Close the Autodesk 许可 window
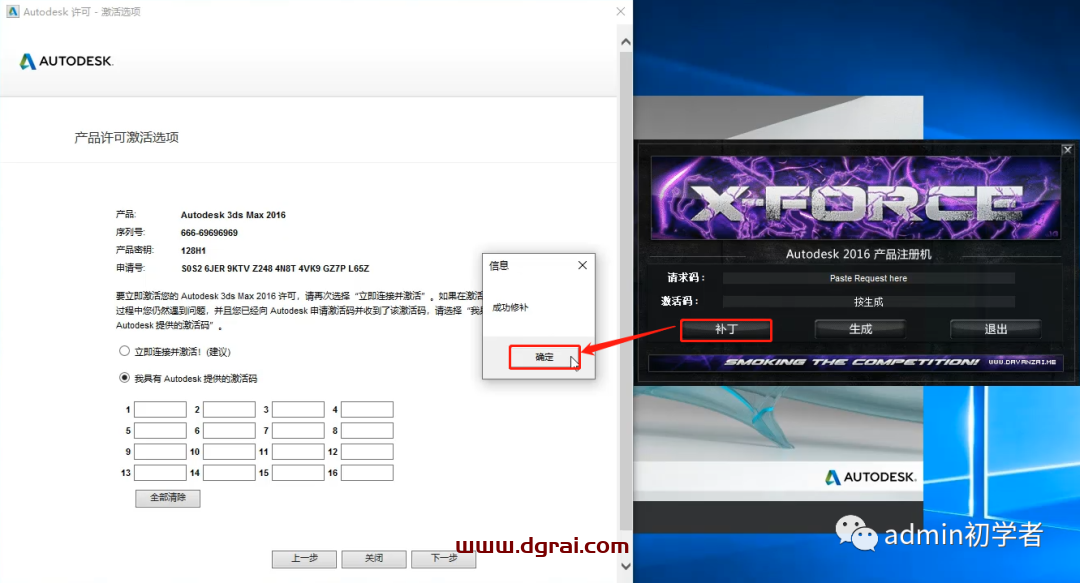 621,12
